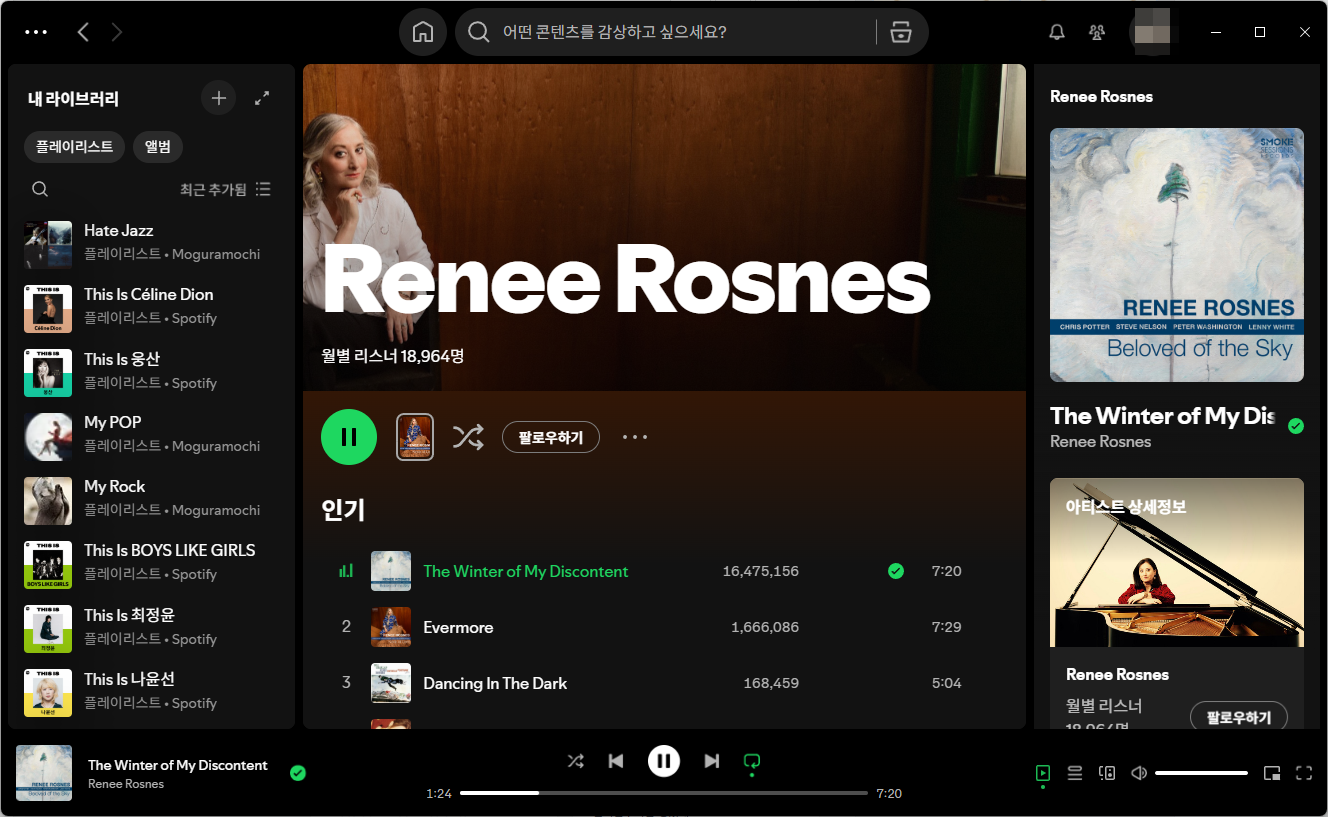Open the three-dot app menu at top left

36,32
